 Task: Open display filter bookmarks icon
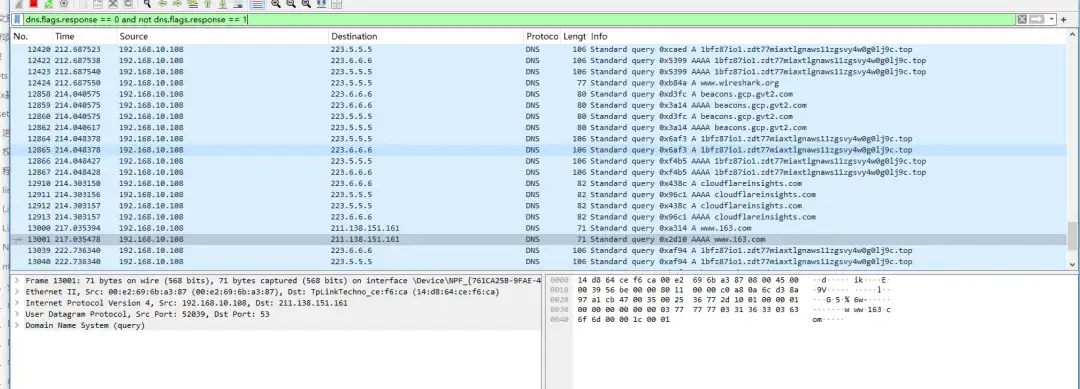17,20
